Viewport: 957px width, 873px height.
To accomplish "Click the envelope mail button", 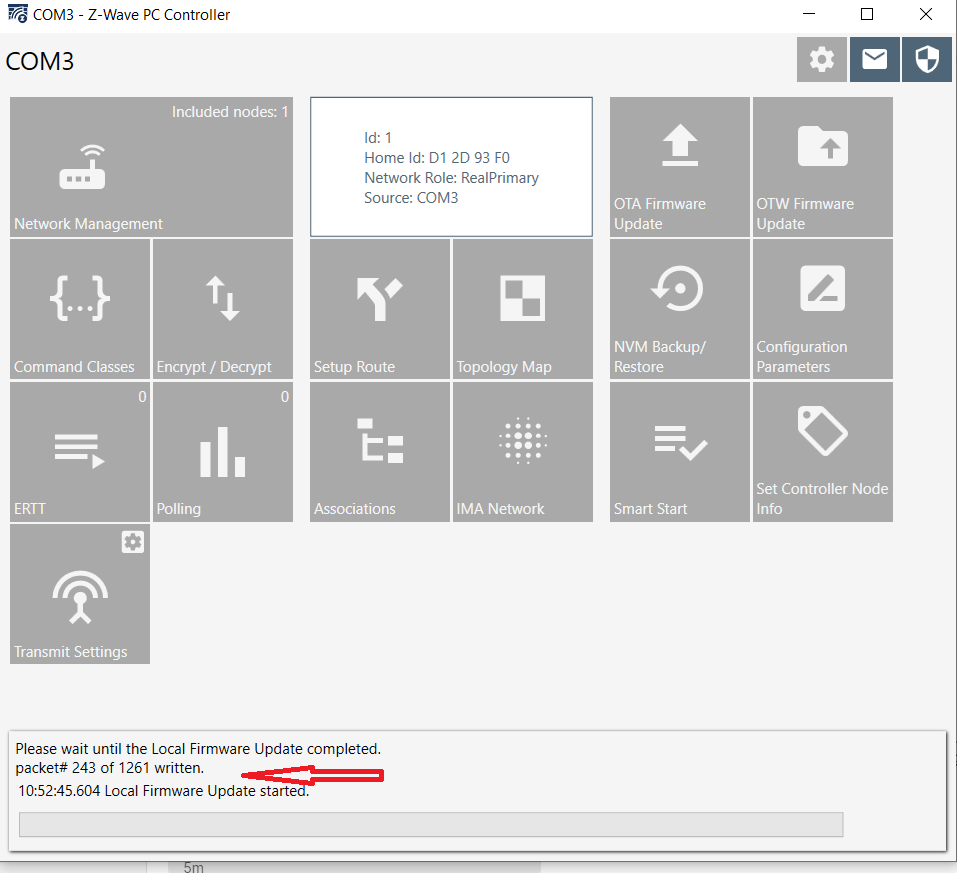I will click(x=875, y=59).
